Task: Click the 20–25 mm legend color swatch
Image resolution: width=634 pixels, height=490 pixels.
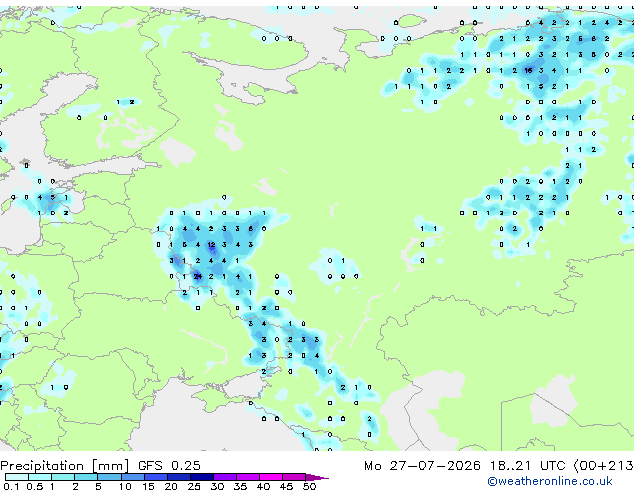Action: coord(178,477)
